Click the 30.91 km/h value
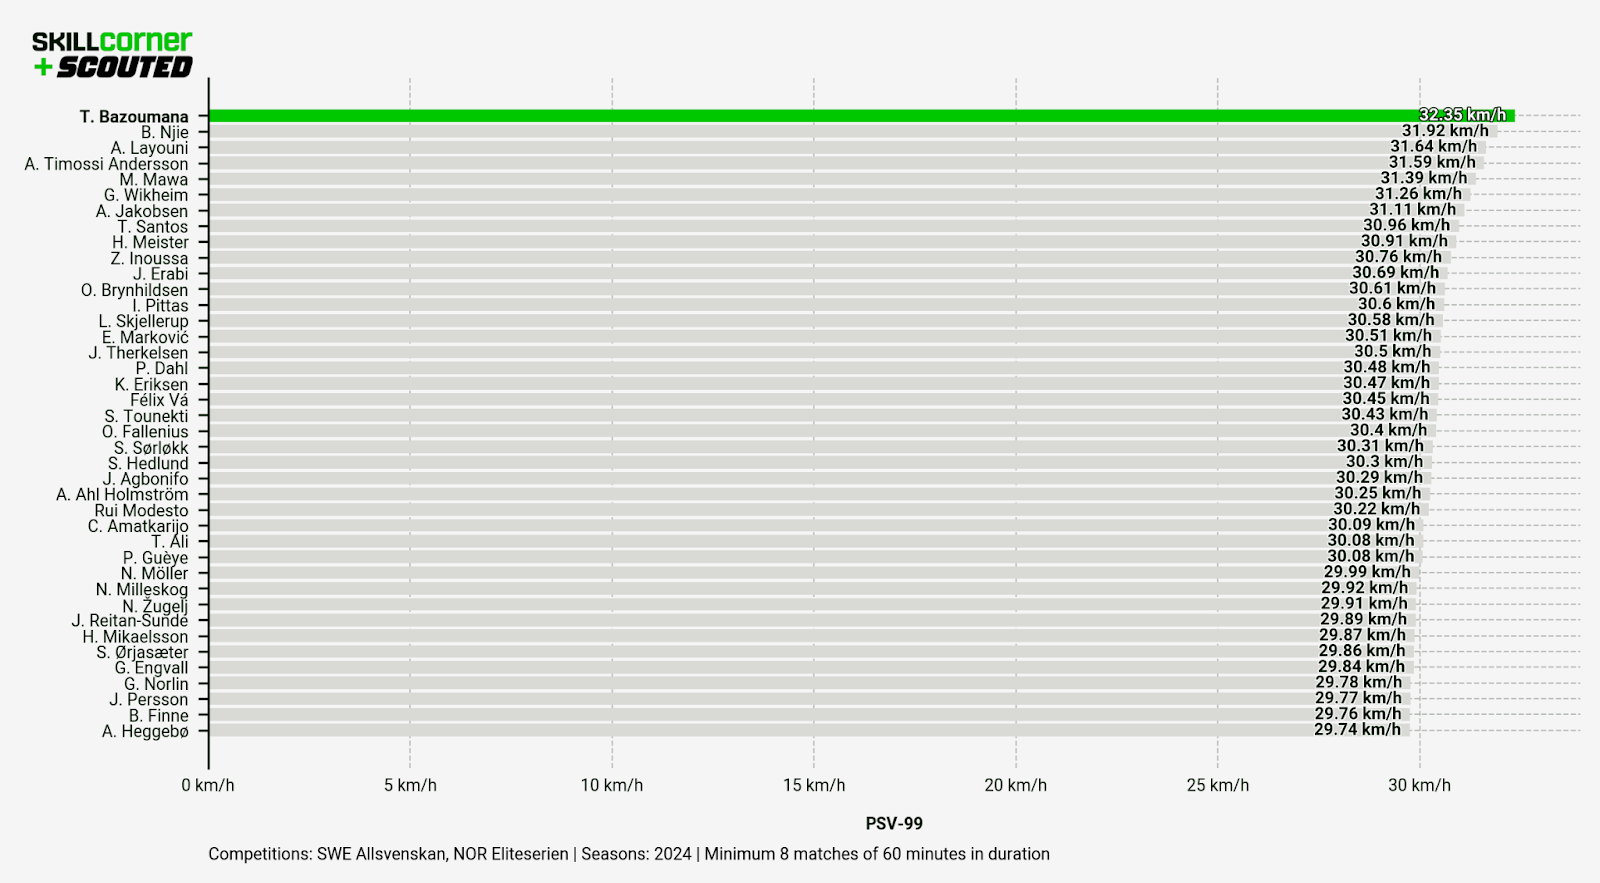1600x883 pixels. click(1404, 241)
